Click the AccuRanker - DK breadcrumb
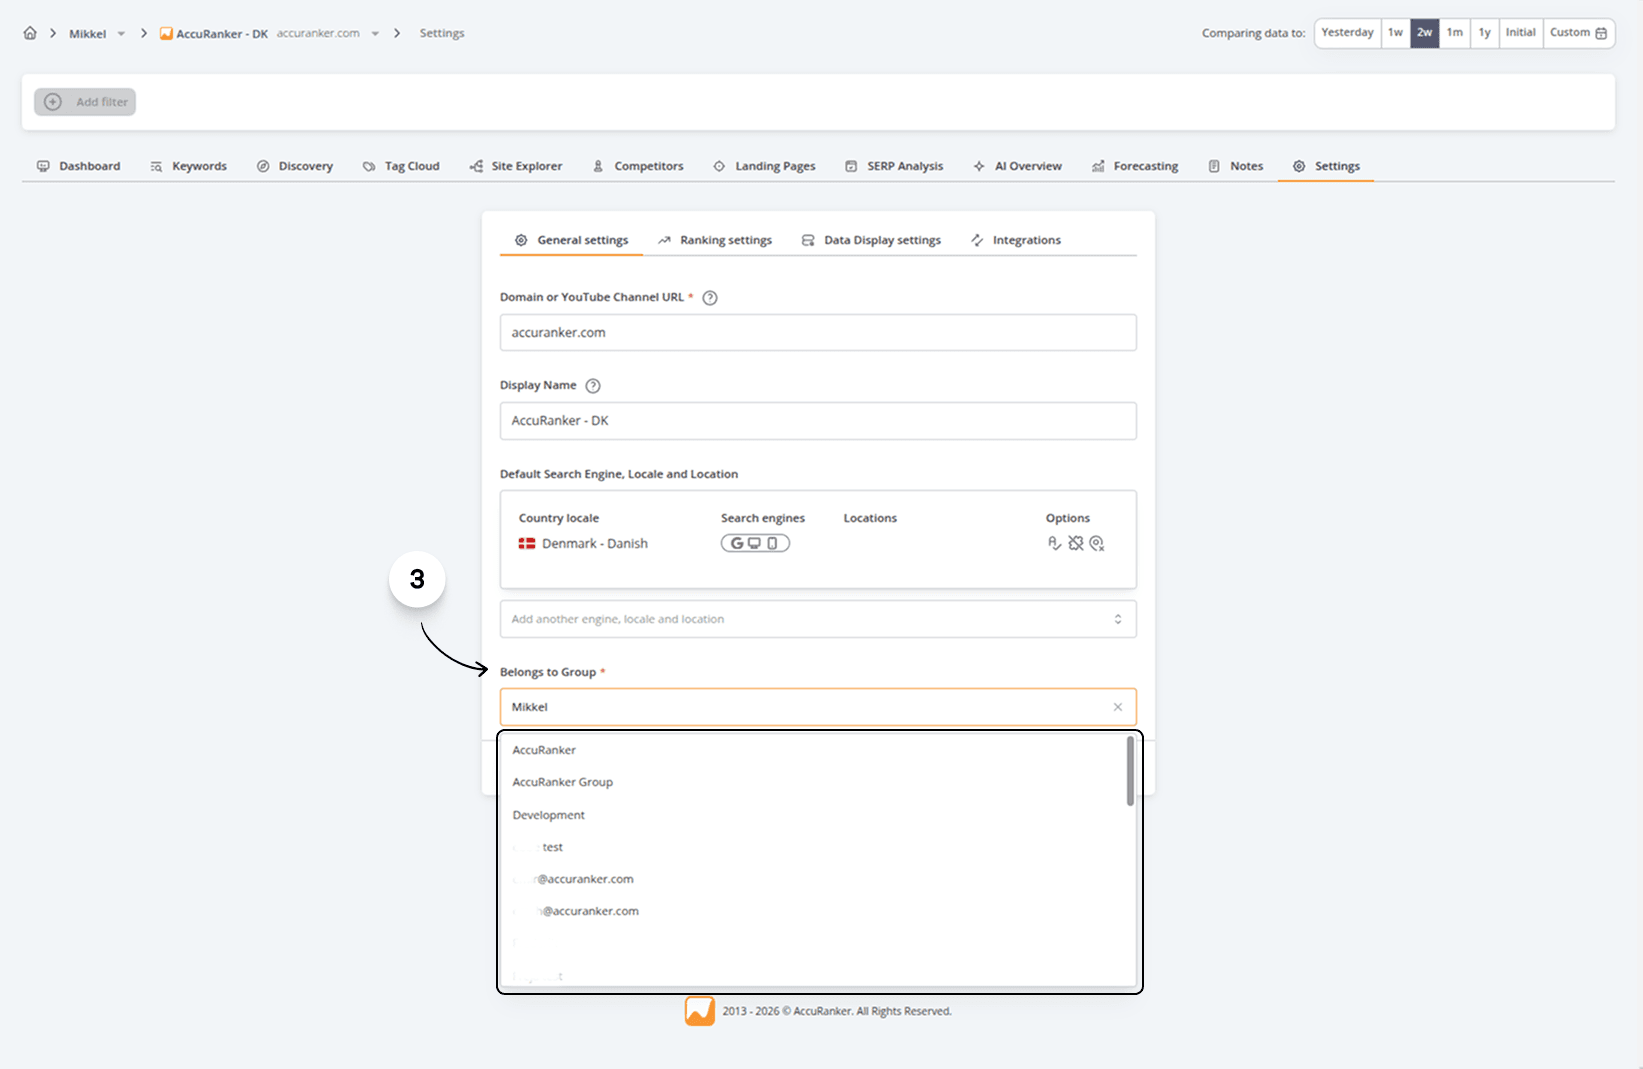 coord(213,34)
